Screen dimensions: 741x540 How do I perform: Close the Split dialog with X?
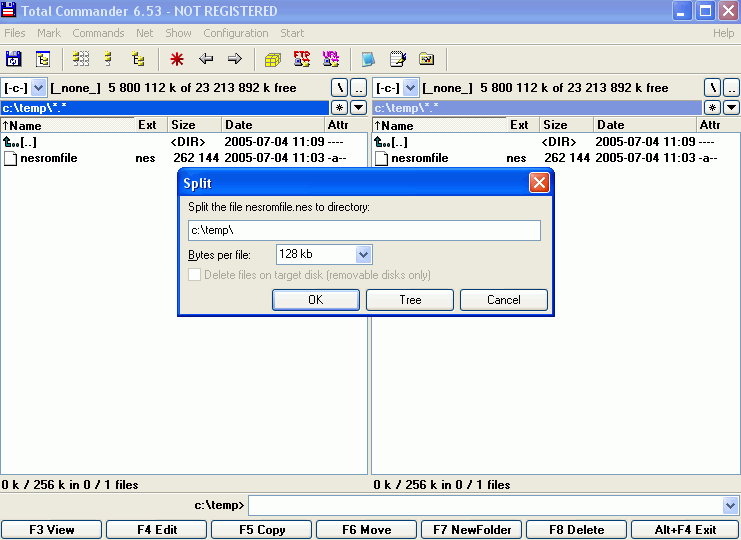(539, 183)
